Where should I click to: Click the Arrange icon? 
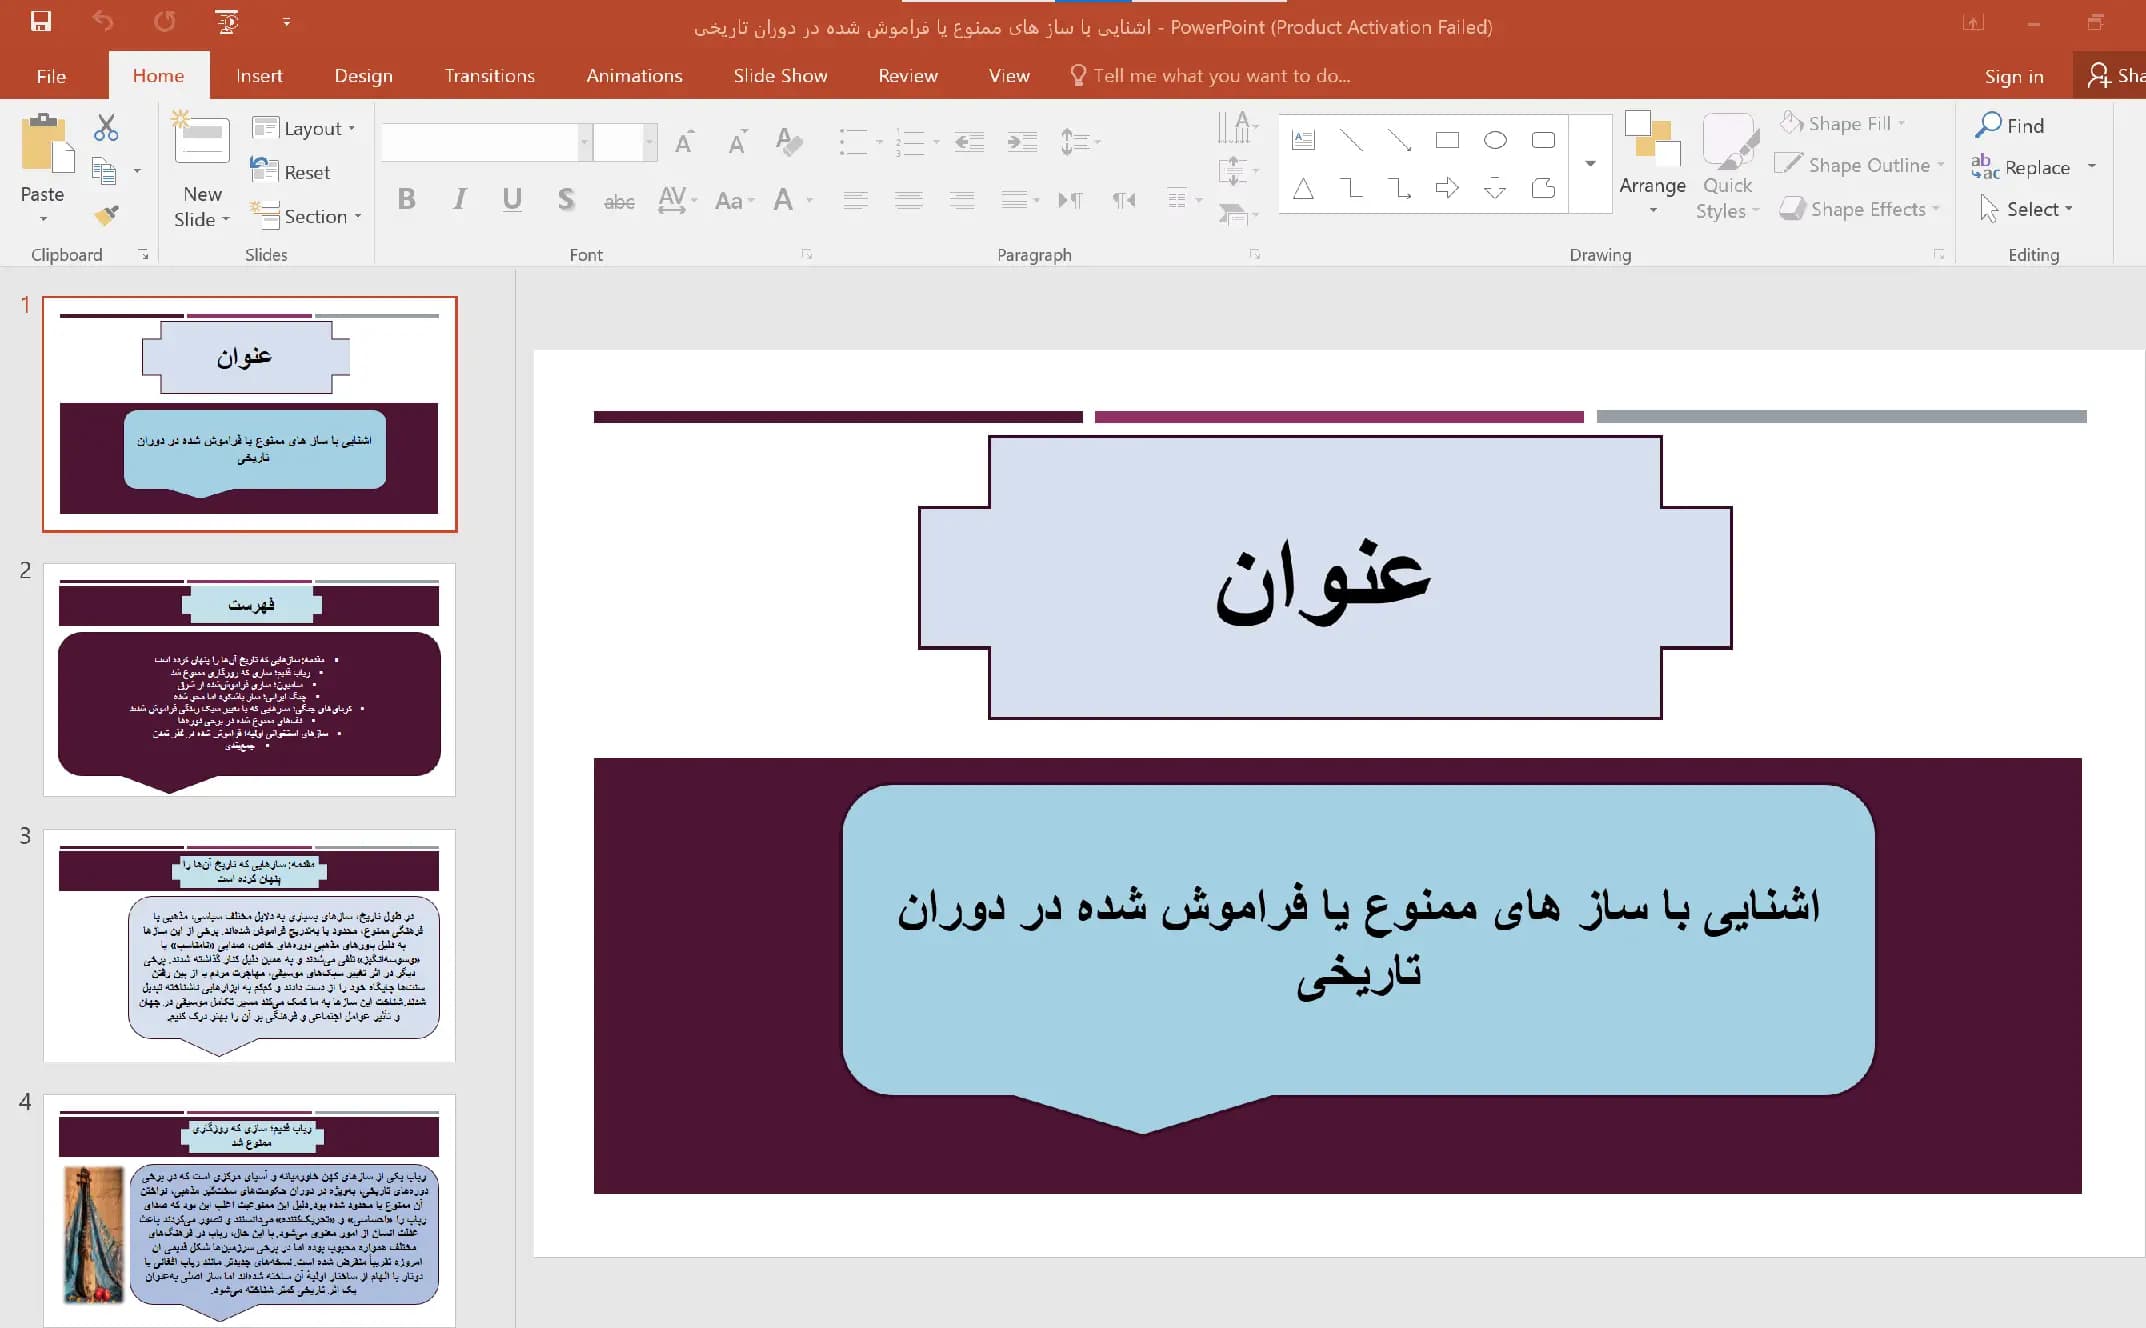tap(1652, 138)
